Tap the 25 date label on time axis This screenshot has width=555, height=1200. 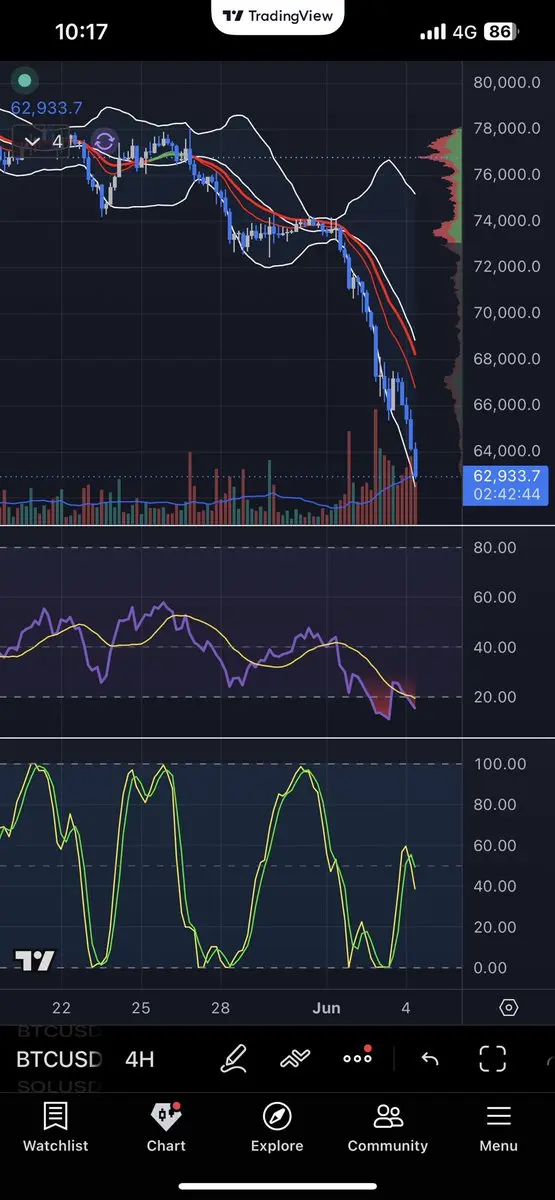pyautogui.click(x=140, y=1008)
